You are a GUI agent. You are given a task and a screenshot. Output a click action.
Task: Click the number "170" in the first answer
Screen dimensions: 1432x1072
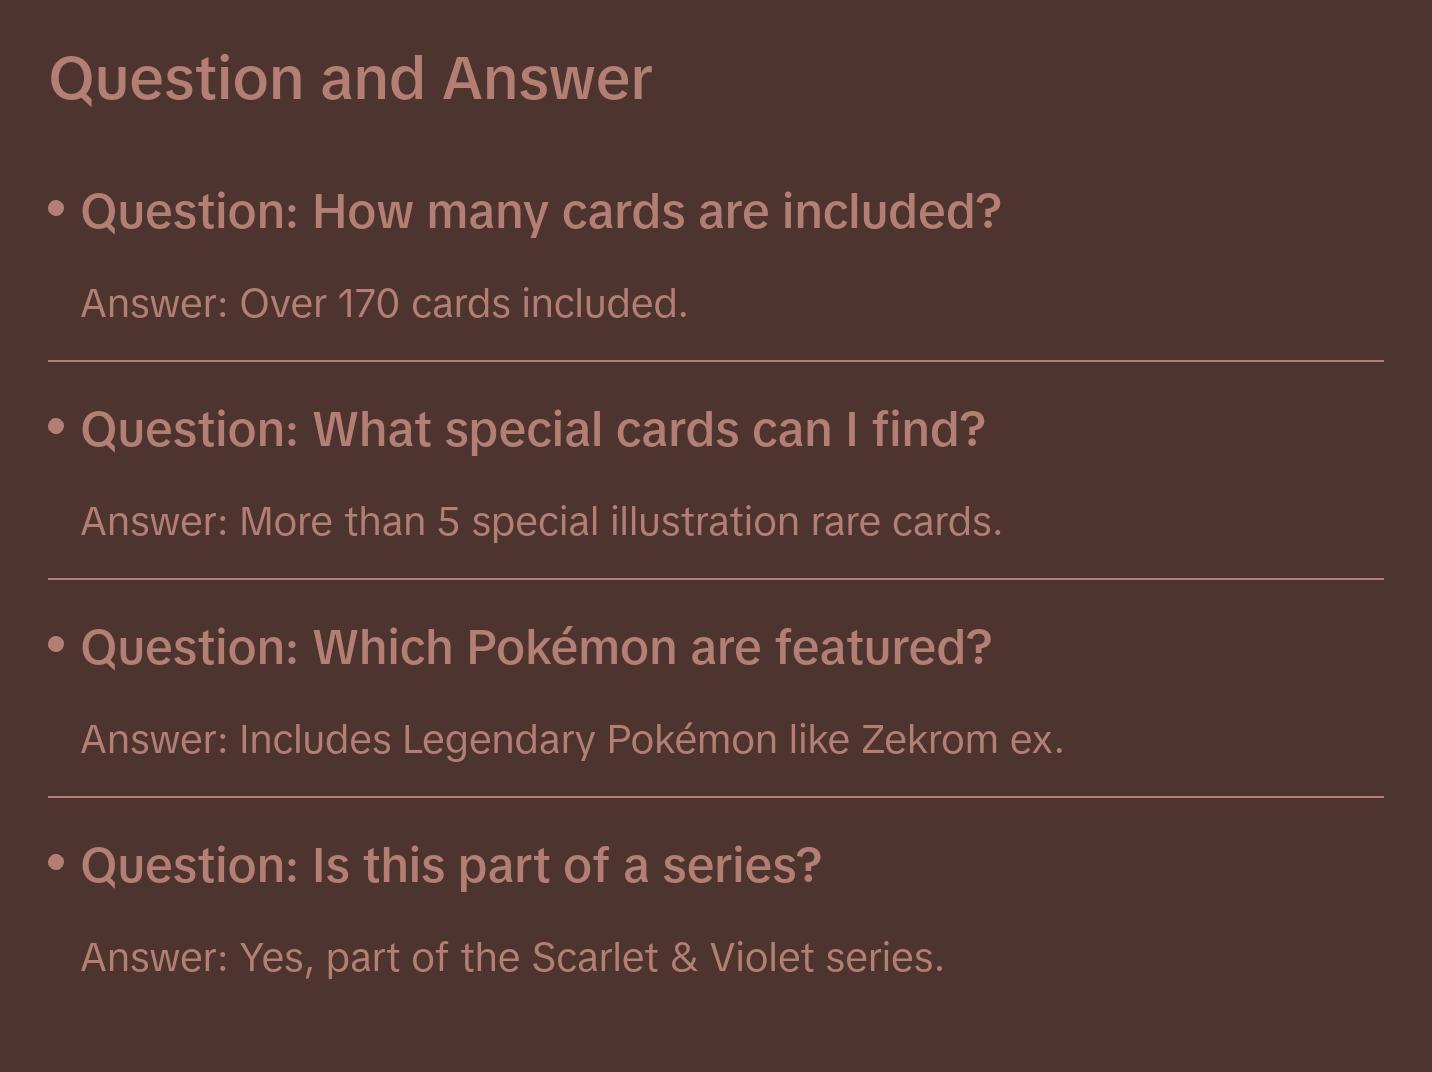pyautogui.click(x=368, y=304)
